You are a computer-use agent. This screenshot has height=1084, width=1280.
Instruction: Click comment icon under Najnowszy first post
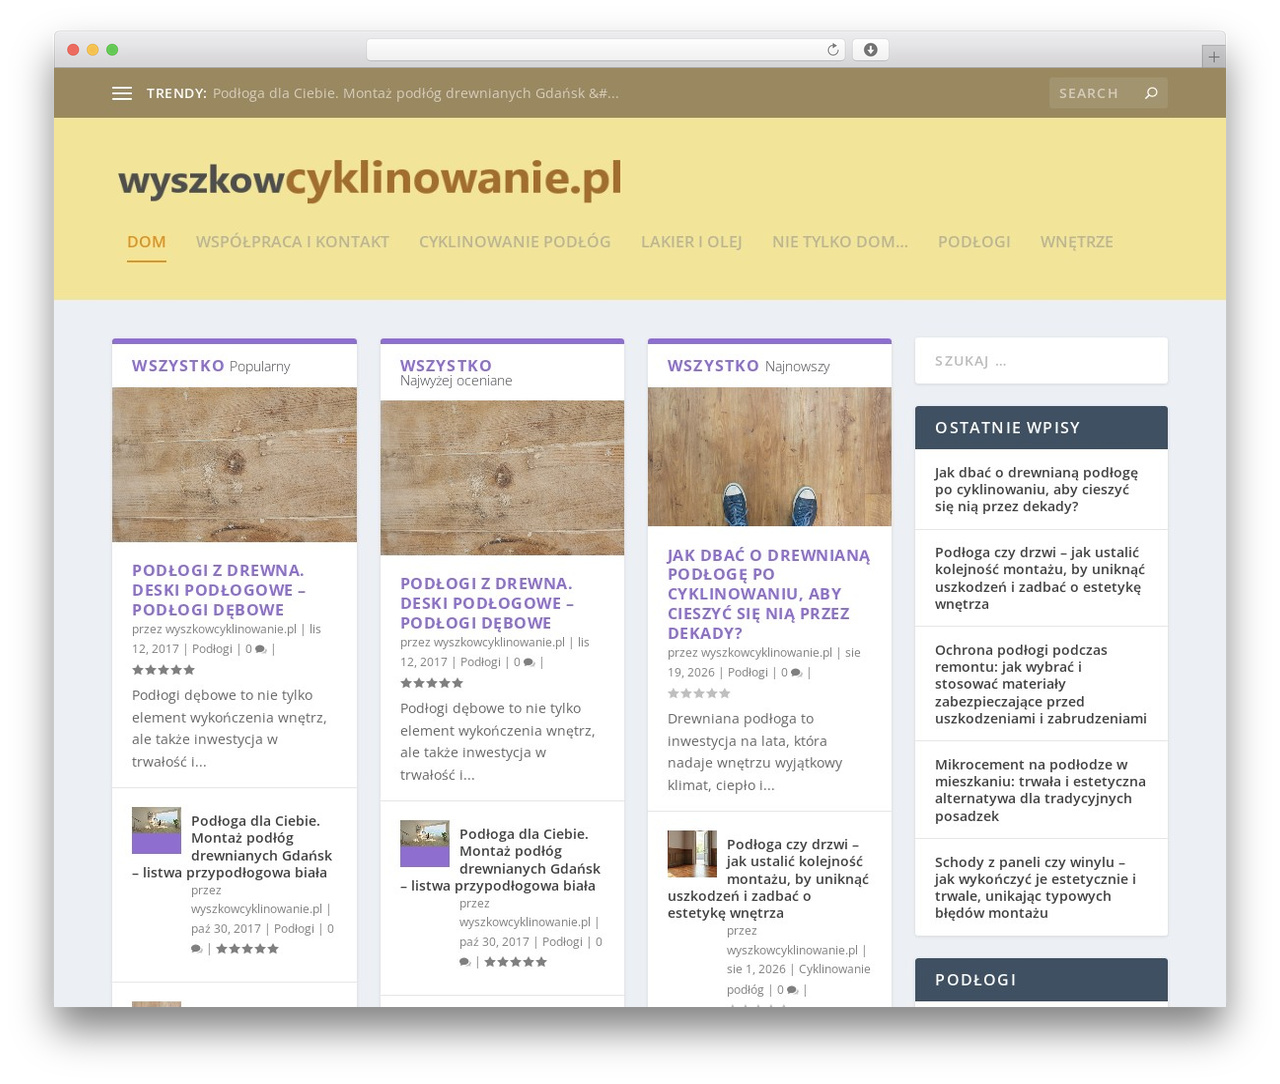pyautogui.click(x=796, y=673)
